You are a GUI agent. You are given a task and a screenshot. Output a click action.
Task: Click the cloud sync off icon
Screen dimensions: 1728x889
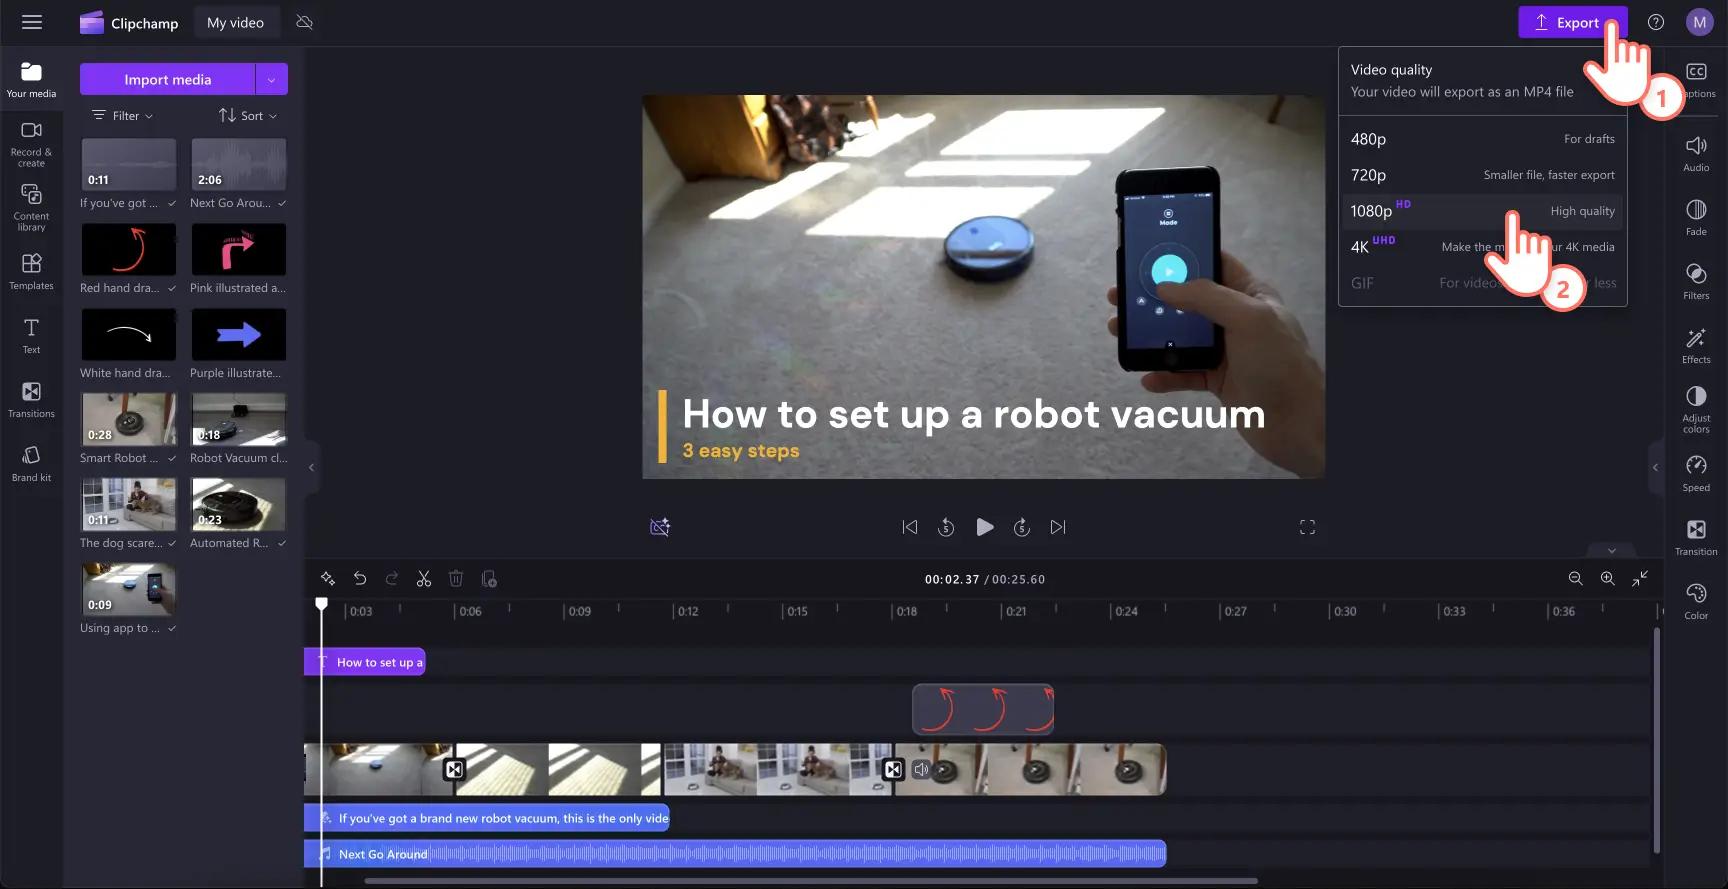(x=305, y=22)
